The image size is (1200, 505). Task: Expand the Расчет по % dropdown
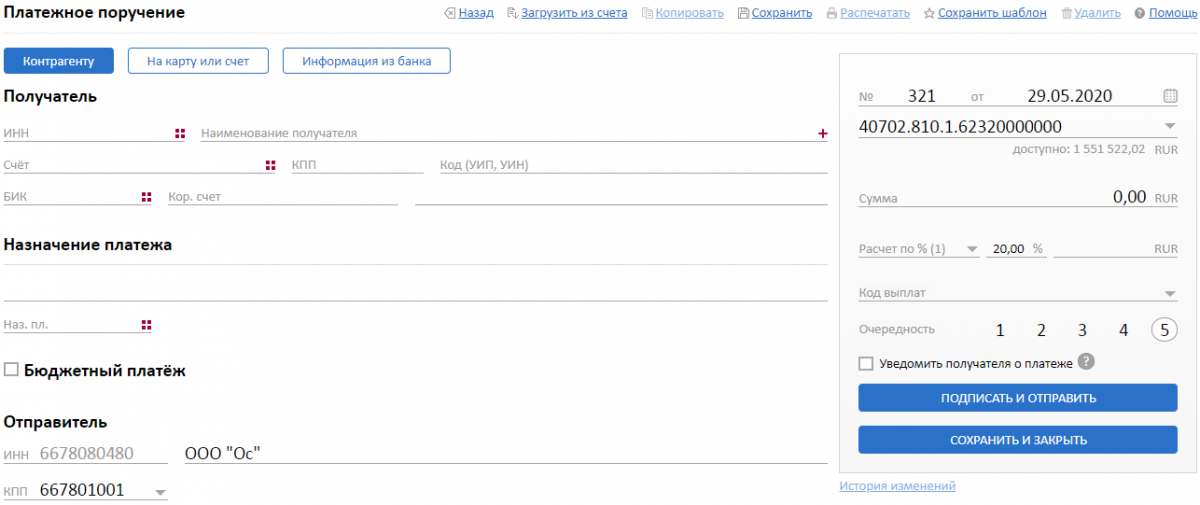(x=971, y=250)
